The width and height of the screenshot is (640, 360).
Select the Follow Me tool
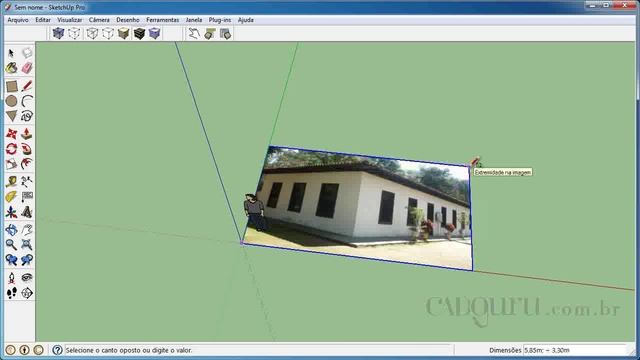pos(27,149)
